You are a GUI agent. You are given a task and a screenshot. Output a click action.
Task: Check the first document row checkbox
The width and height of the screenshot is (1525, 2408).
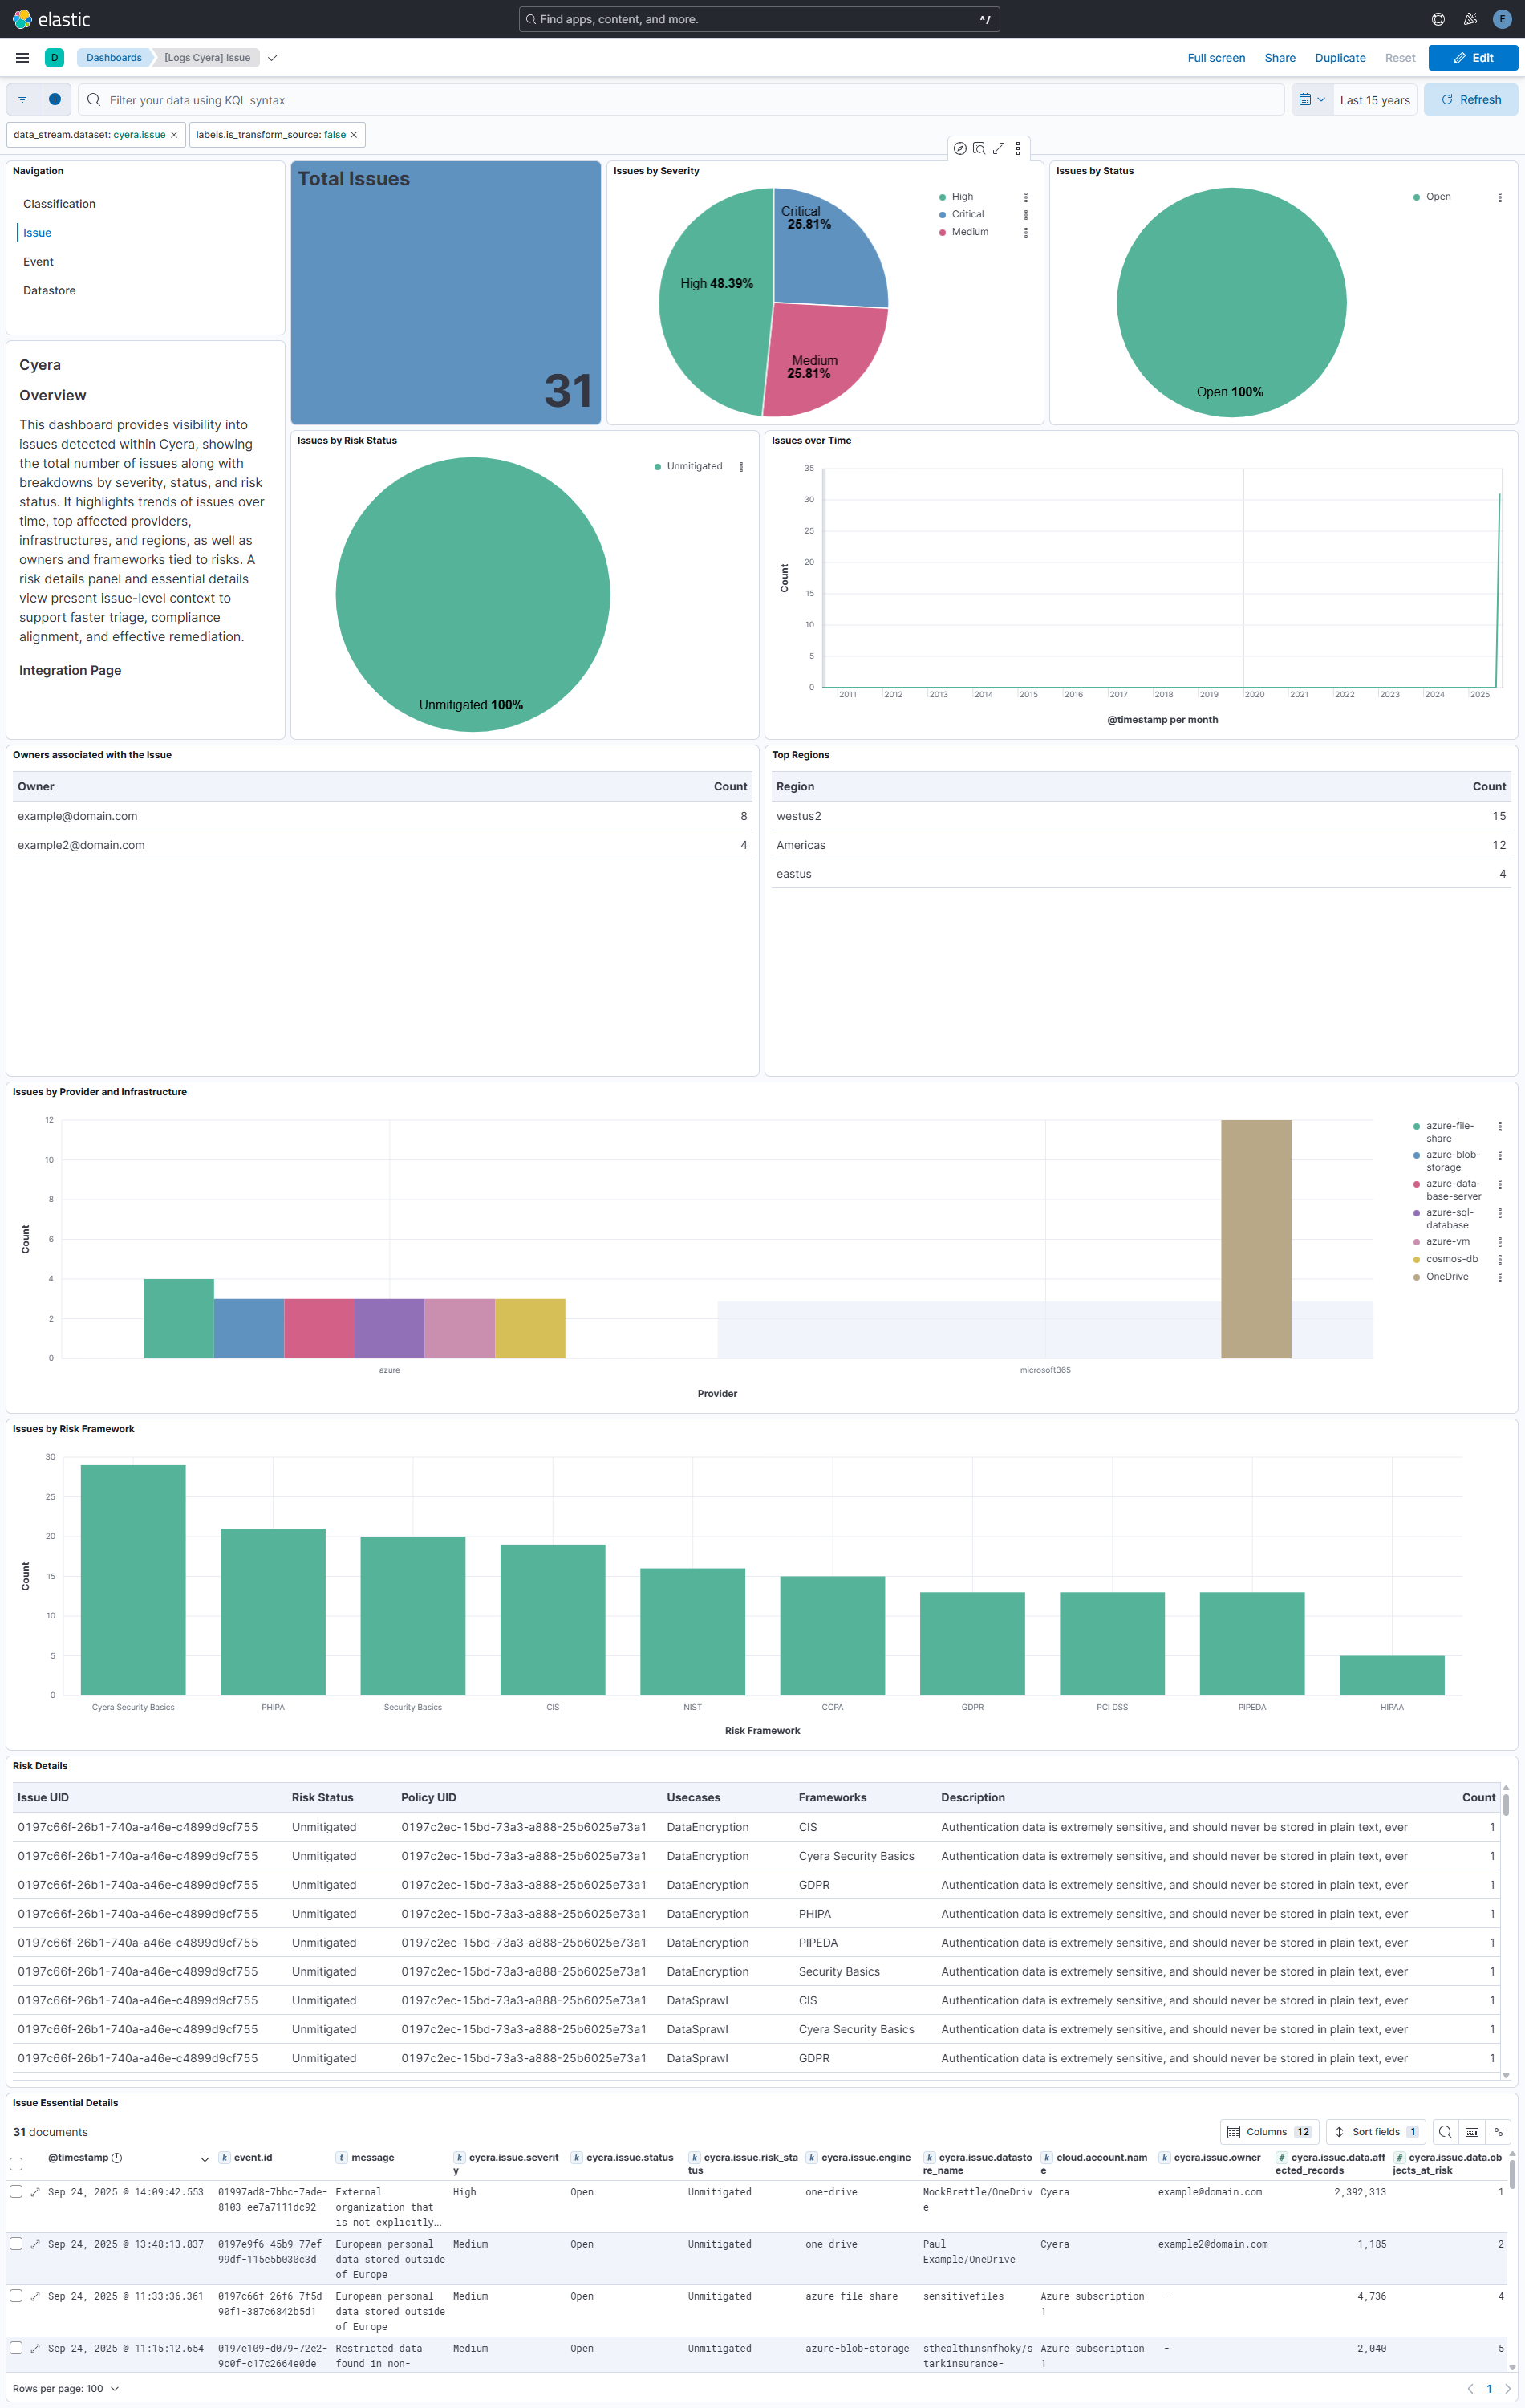click(x=16, y=2191)
